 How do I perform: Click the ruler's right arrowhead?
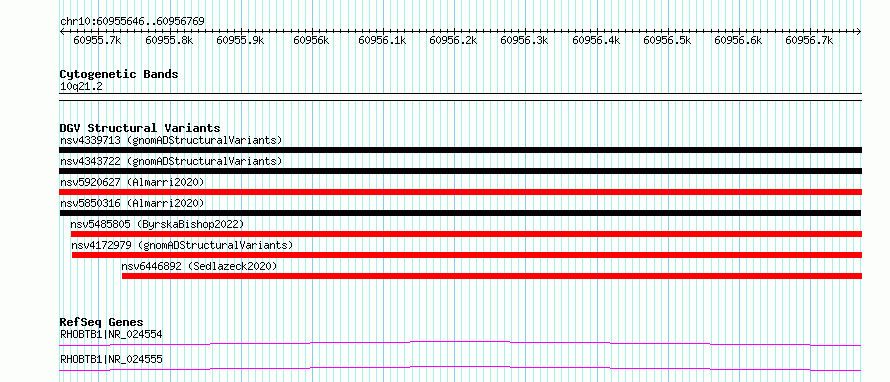pyautogui.click(x=859, y=31)
